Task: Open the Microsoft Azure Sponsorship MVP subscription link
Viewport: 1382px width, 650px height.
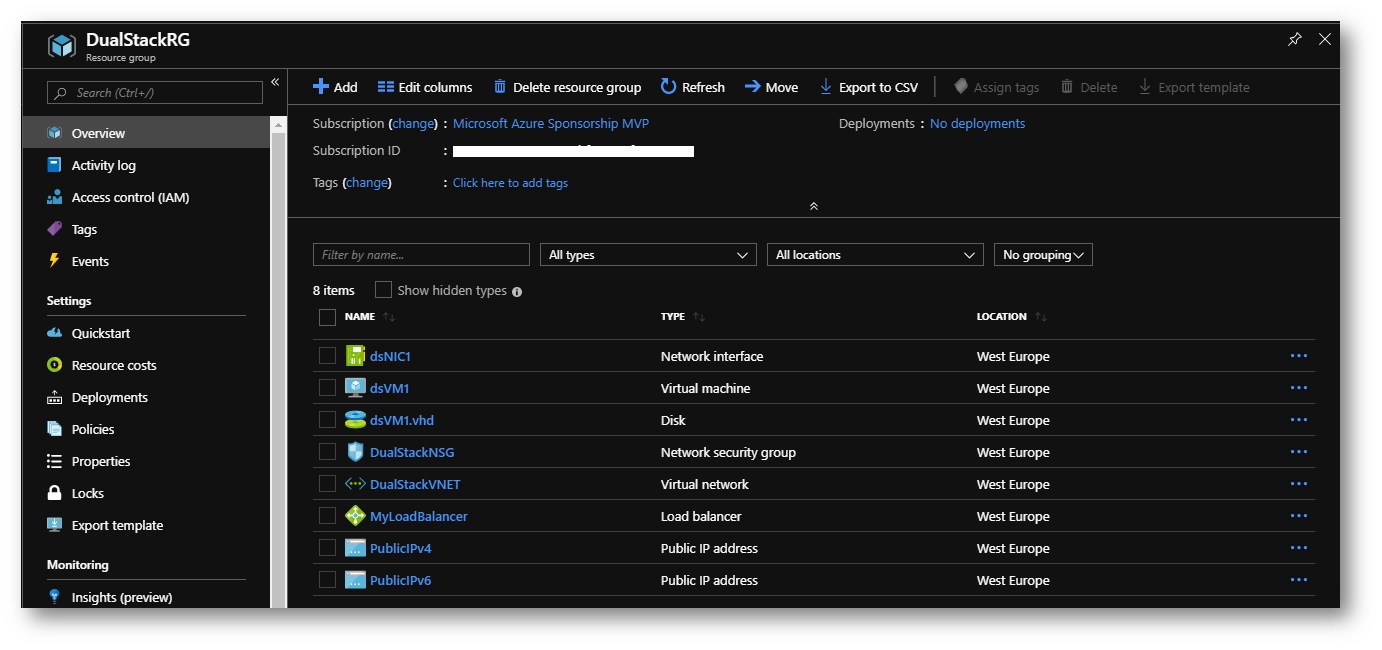Action: click(x=551, y=124)
